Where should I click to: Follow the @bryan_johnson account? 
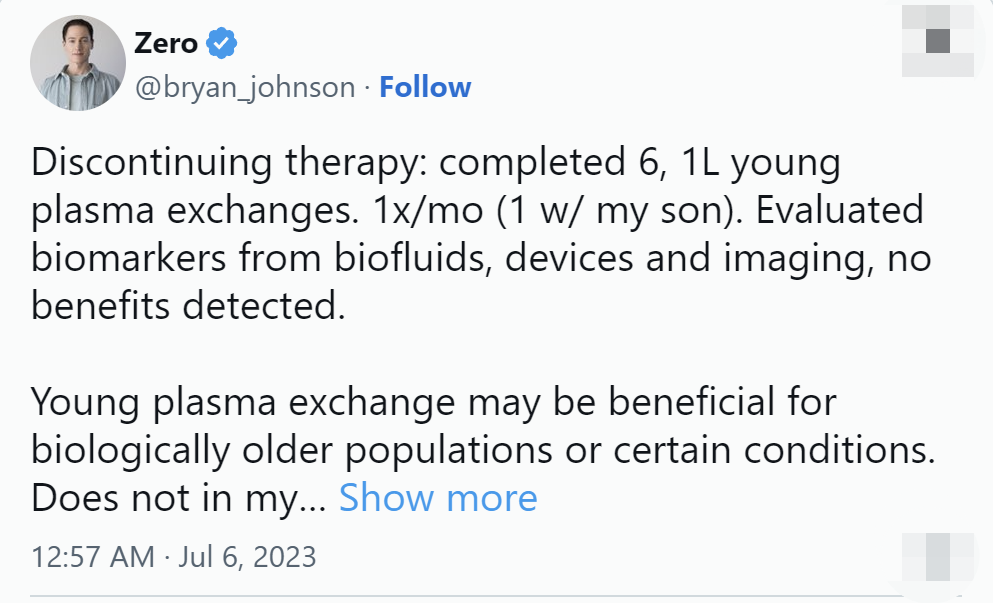[425, 87]
